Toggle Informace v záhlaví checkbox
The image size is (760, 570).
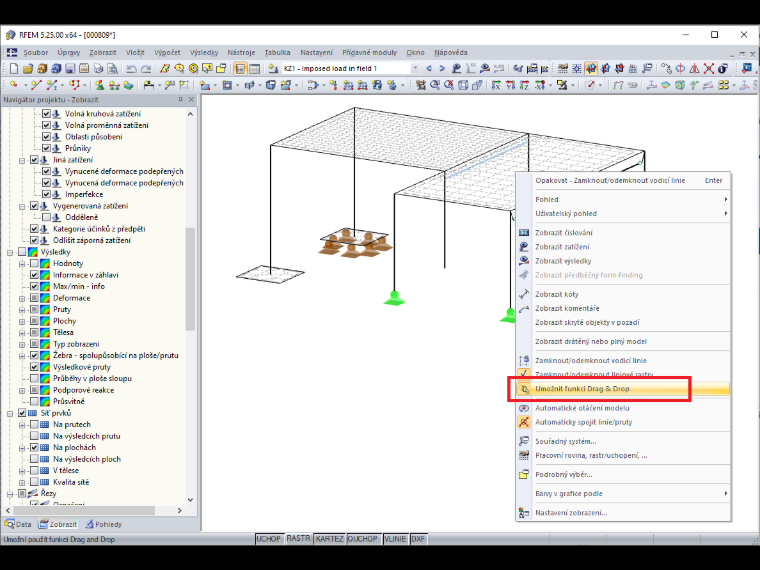[34, 275]
